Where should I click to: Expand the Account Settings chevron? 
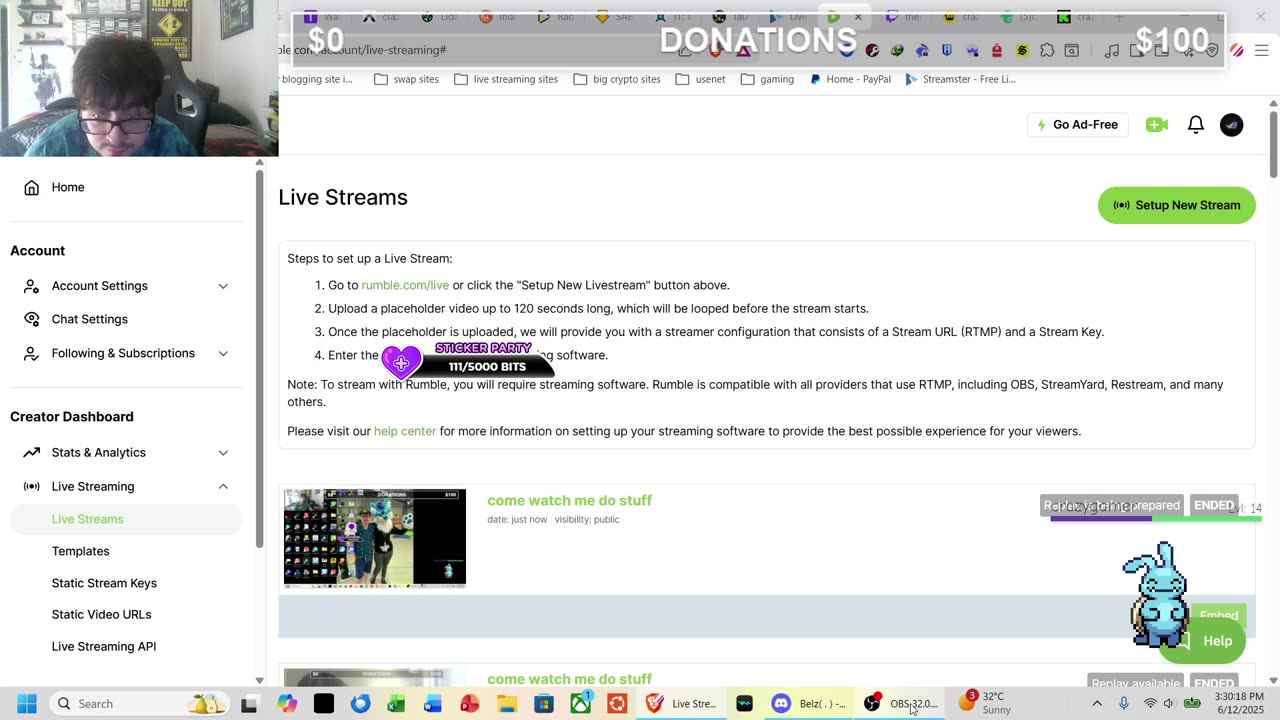[x=223, y=286]
